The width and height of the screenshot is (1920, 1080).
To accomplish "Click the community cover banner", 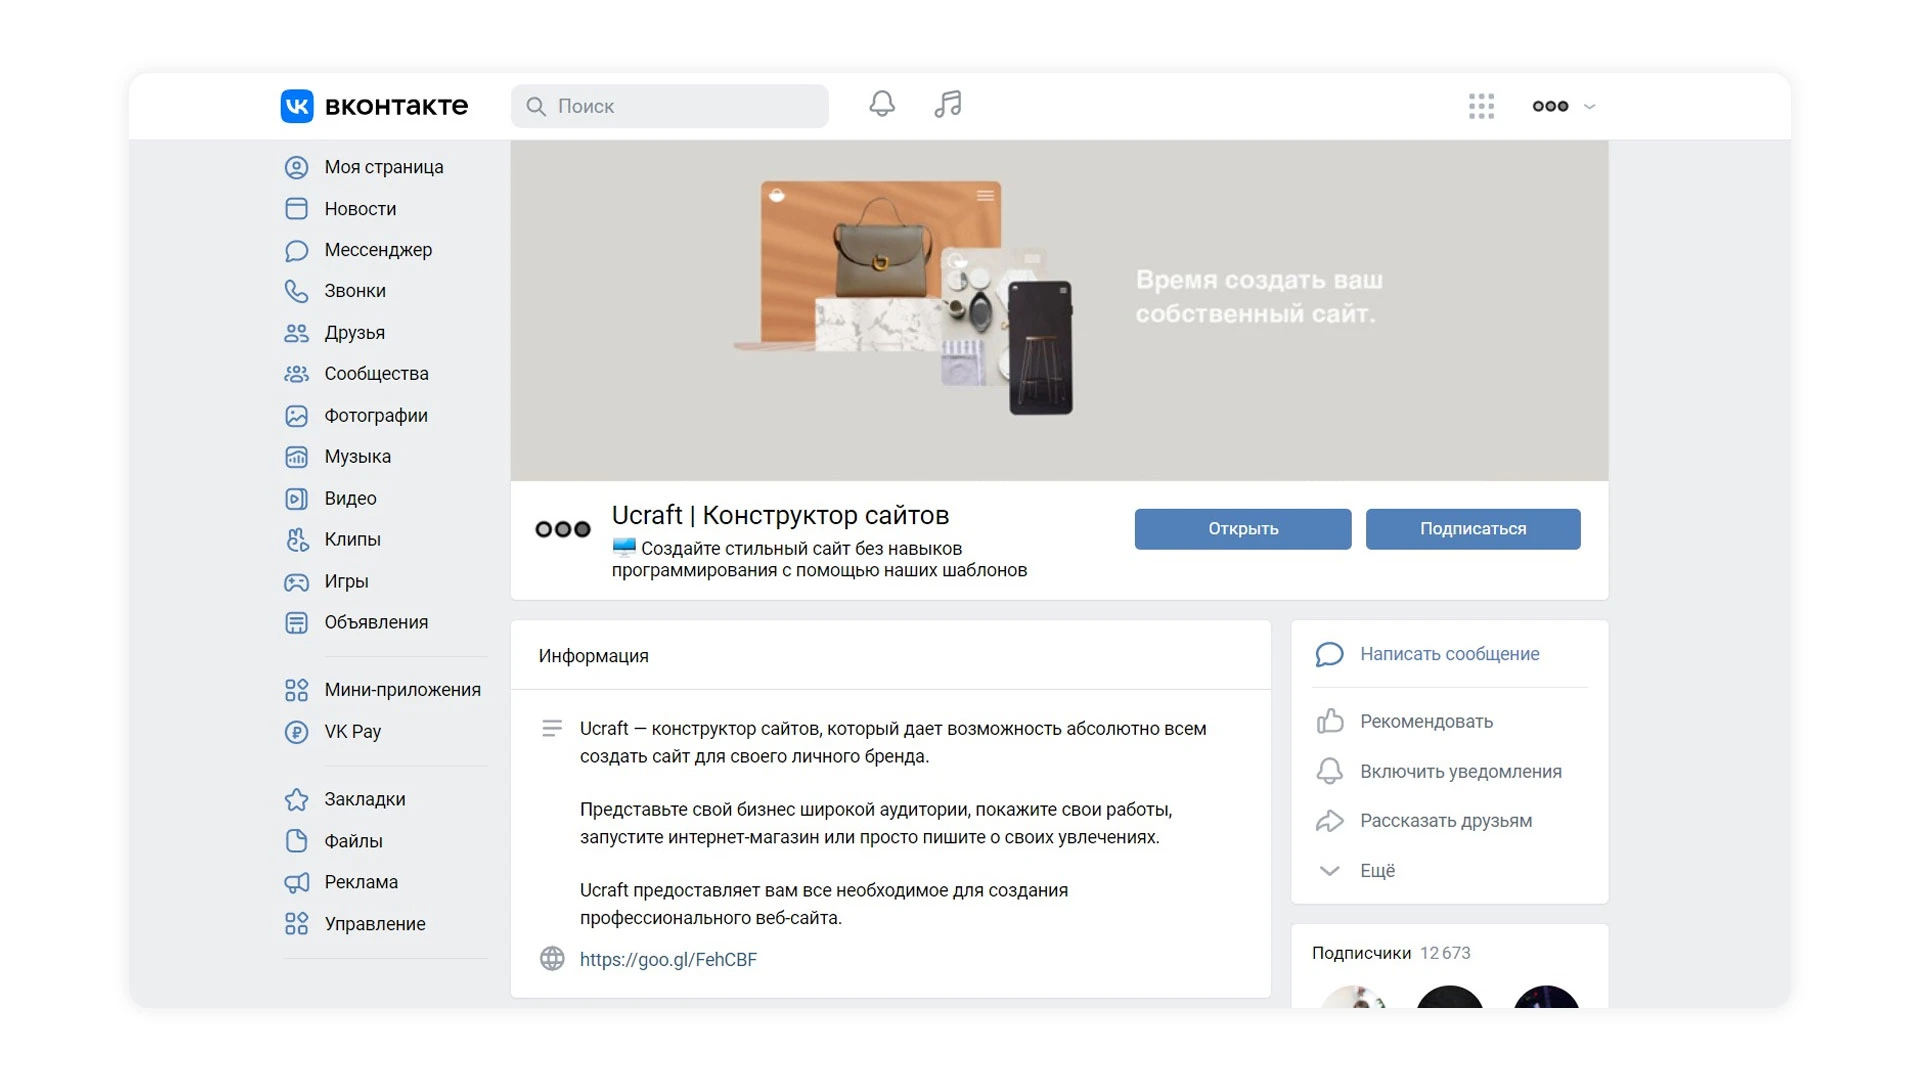I will (1059, 310).
